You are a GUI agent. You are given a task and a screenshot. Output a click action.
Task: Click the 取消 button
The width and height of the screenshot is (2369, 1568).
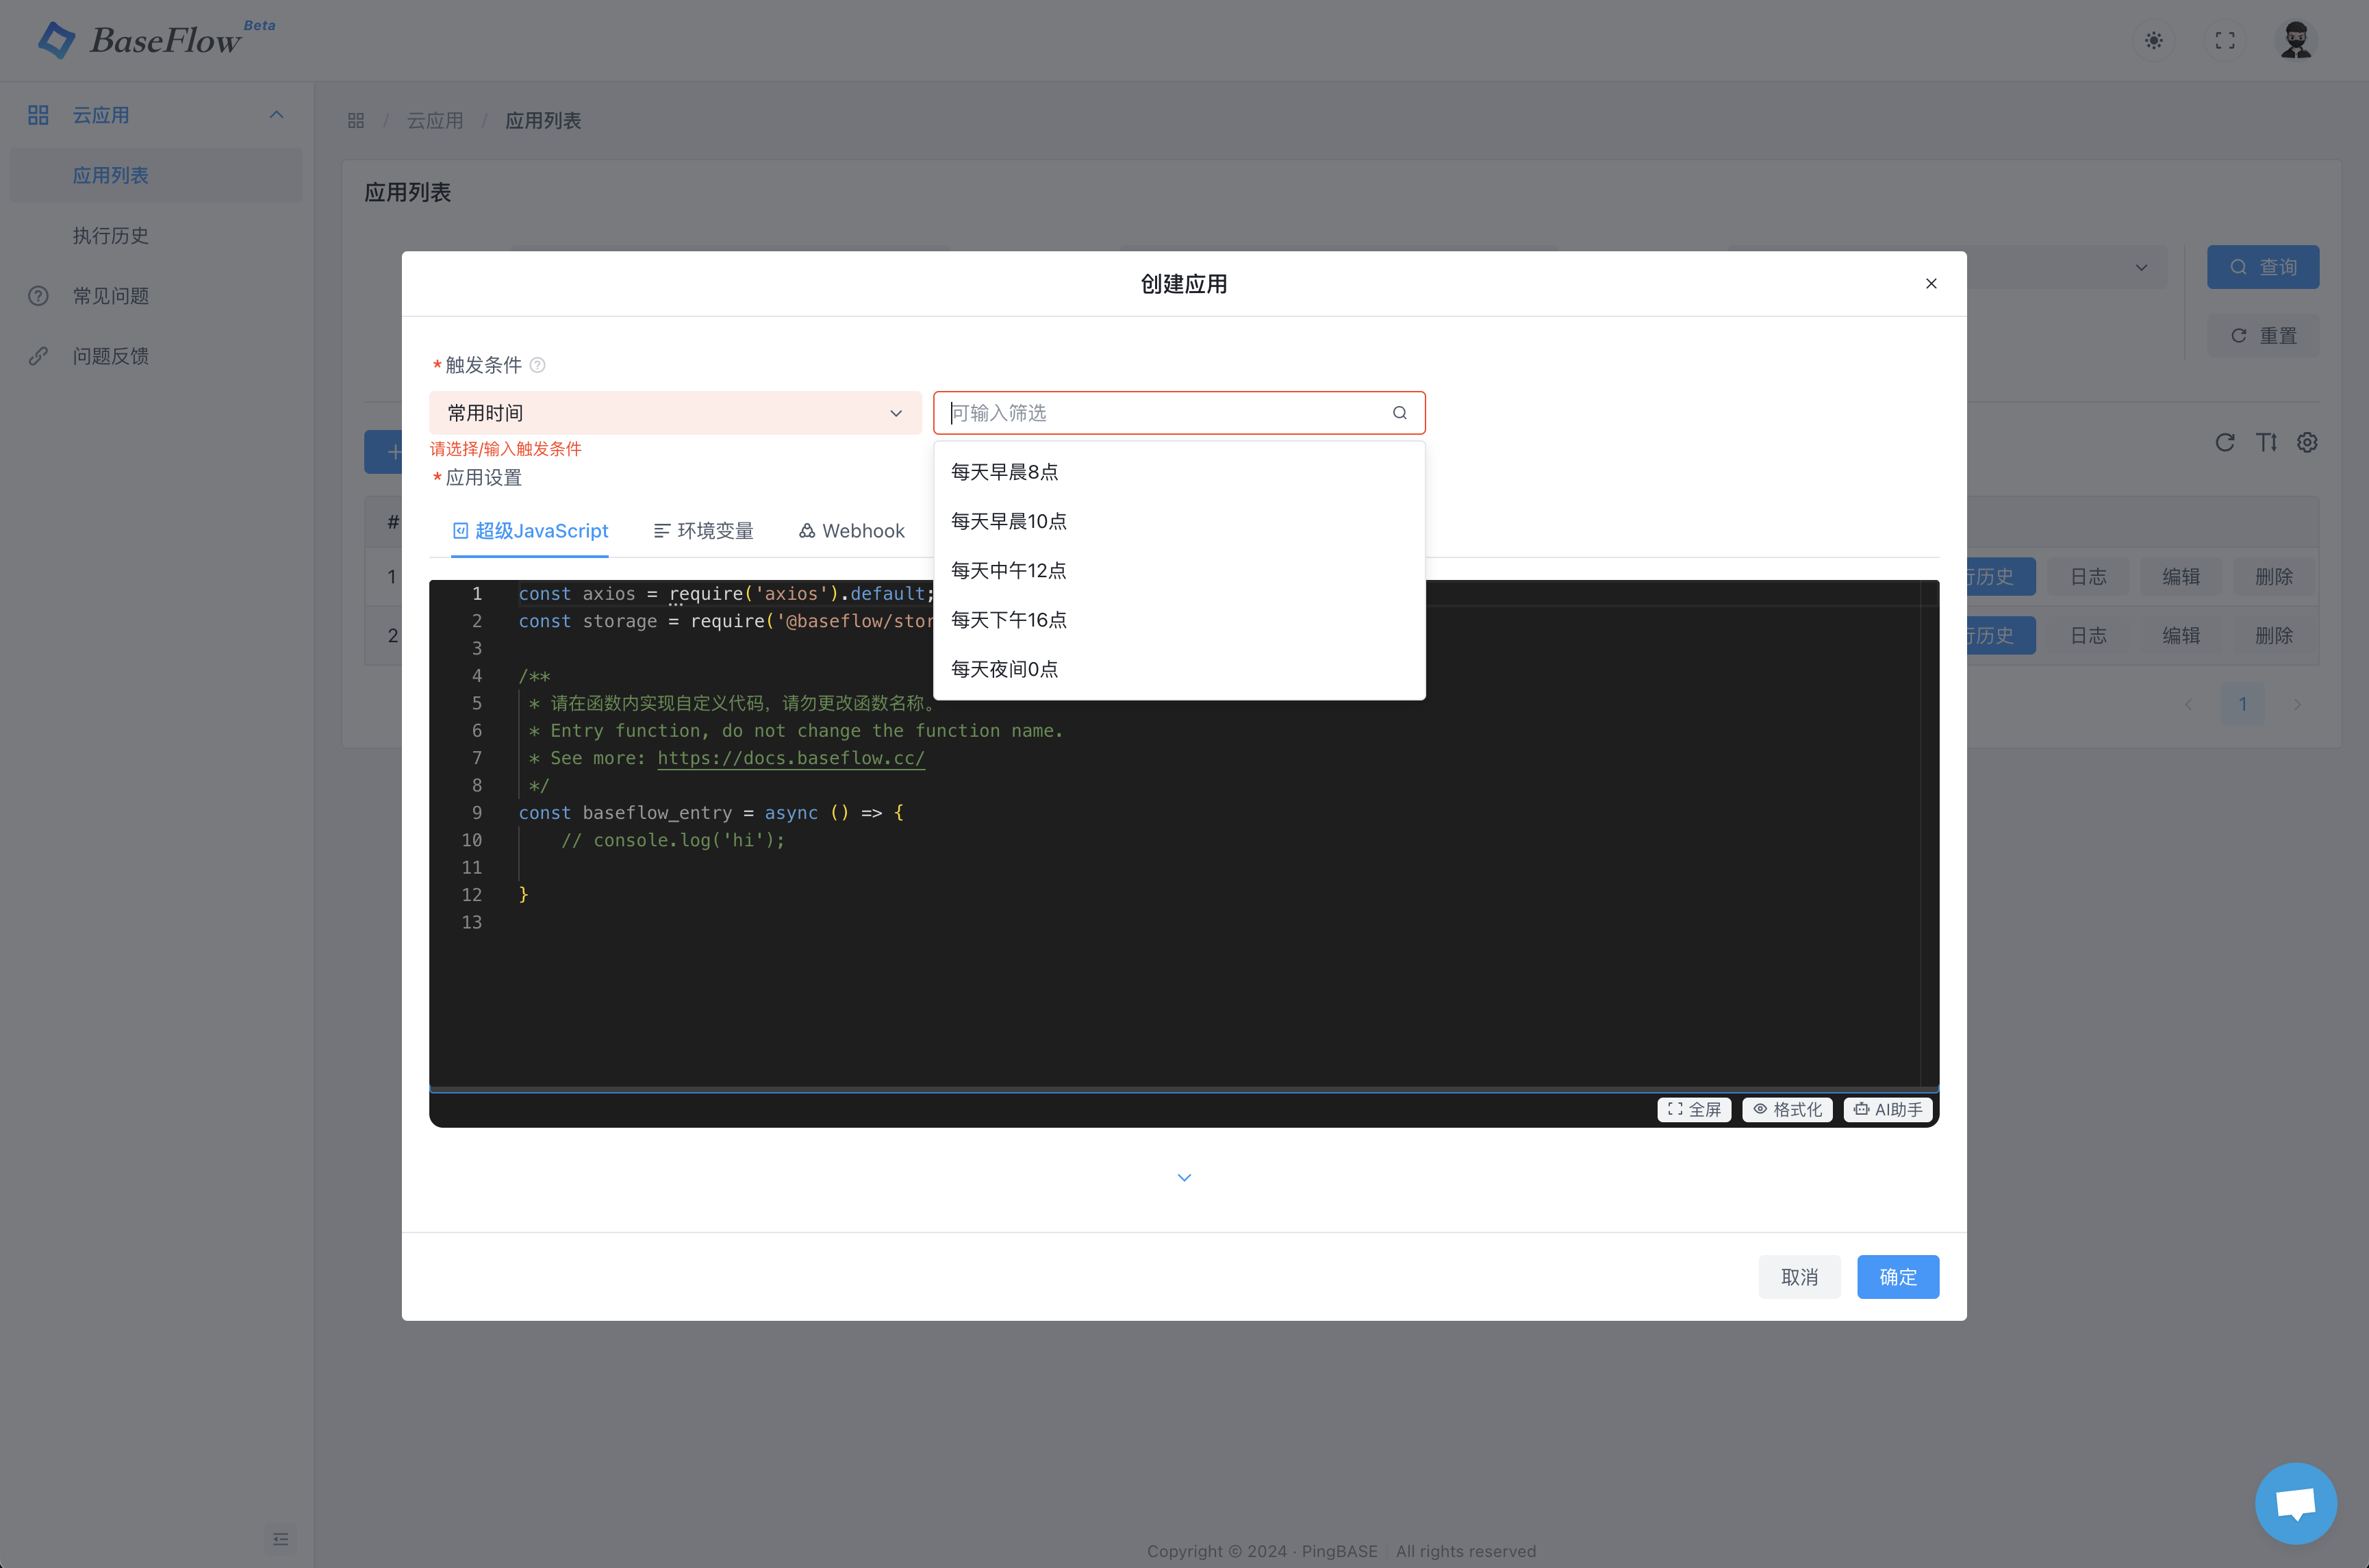(1799, 1277)
